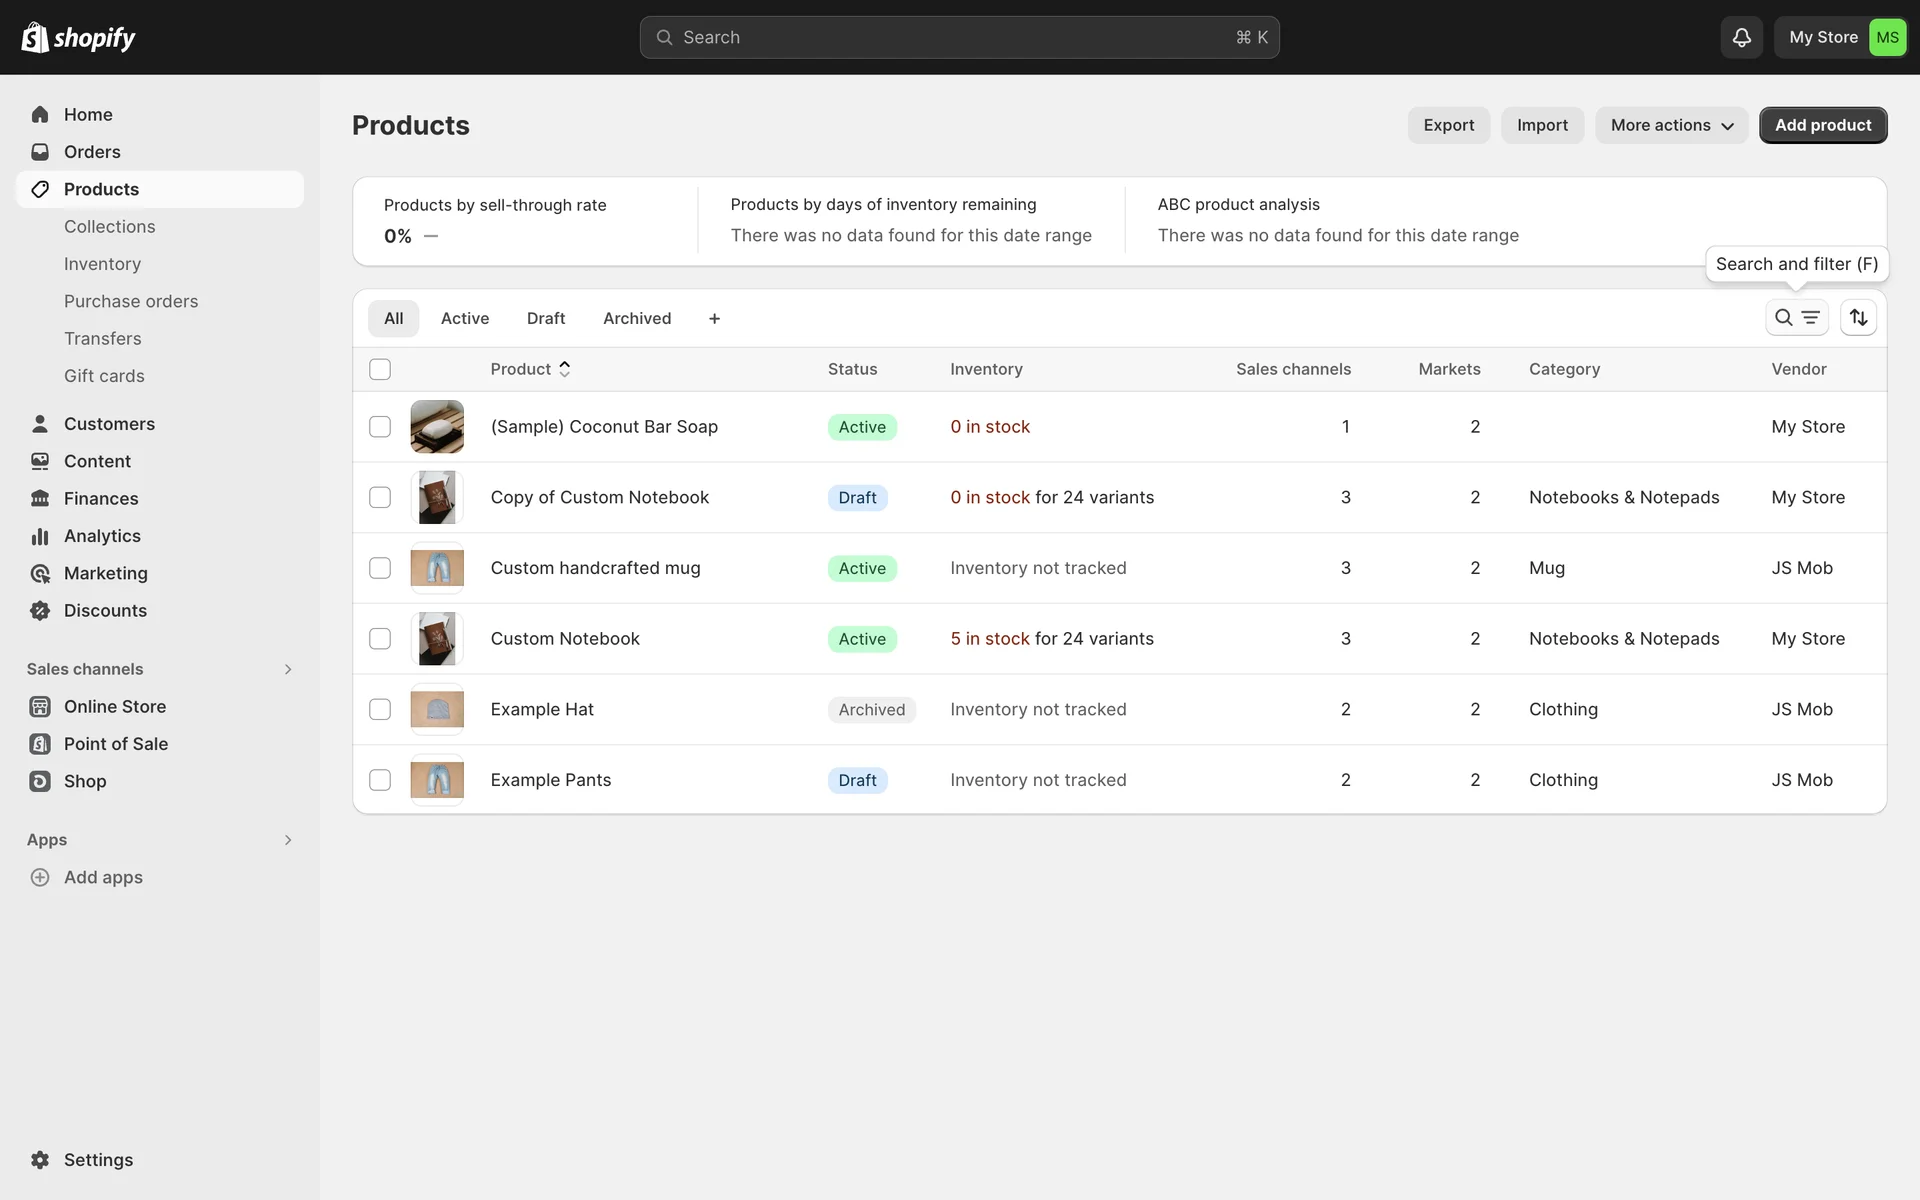Open the notifications bell icon
The height and width of the screenshot is (1200, 1920).
pos(1741,37)
